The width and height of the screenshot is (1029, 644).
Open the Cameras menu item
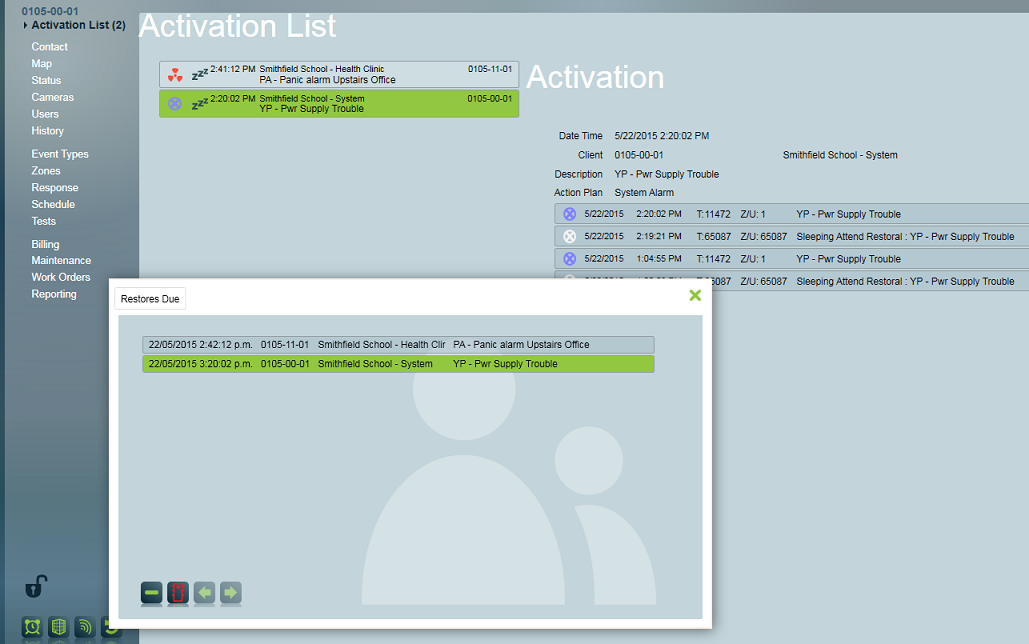52,97
